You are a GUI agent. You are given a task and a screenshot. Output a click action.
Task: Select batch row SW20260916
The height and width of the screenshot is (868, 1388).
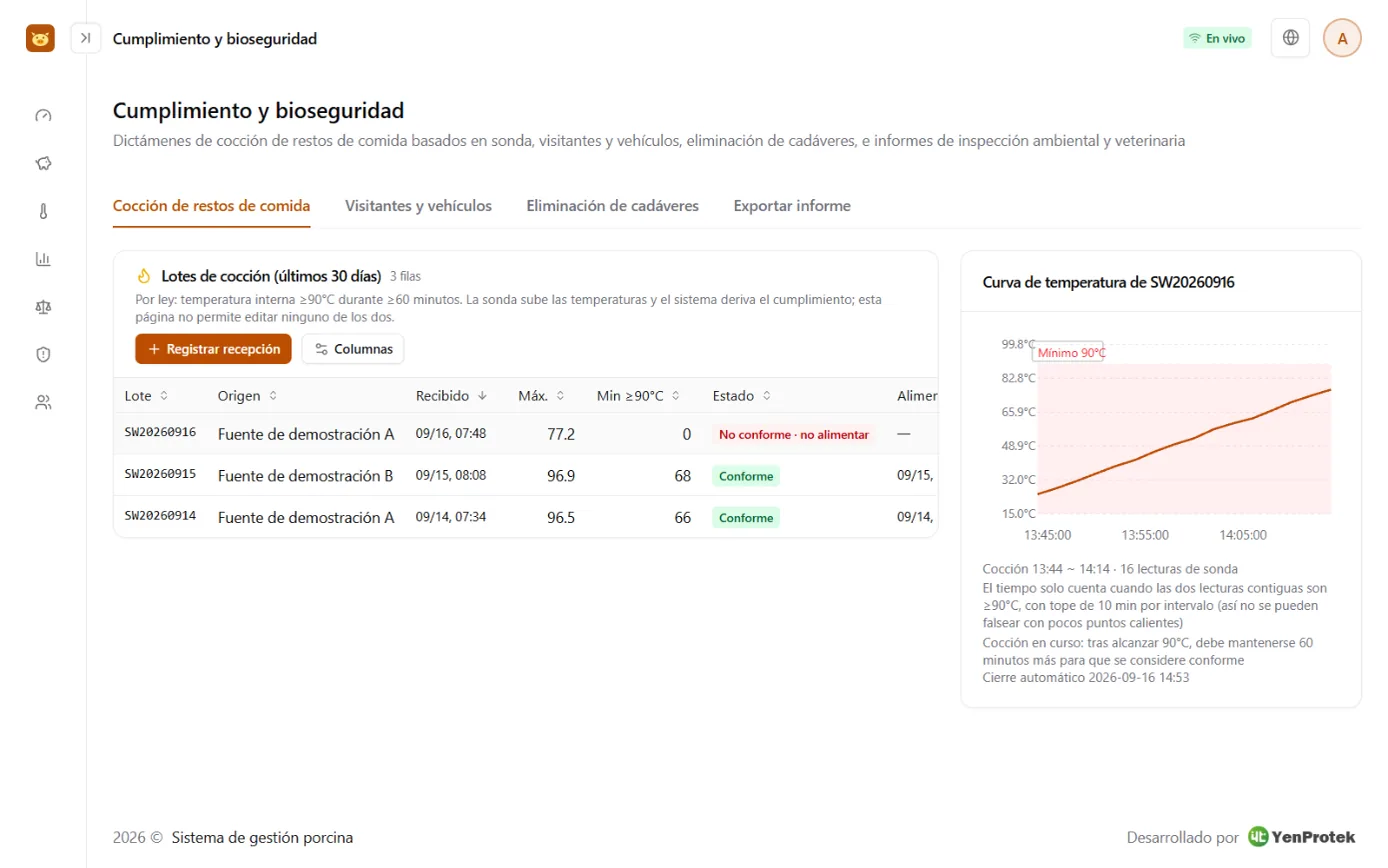click(526, 434)
